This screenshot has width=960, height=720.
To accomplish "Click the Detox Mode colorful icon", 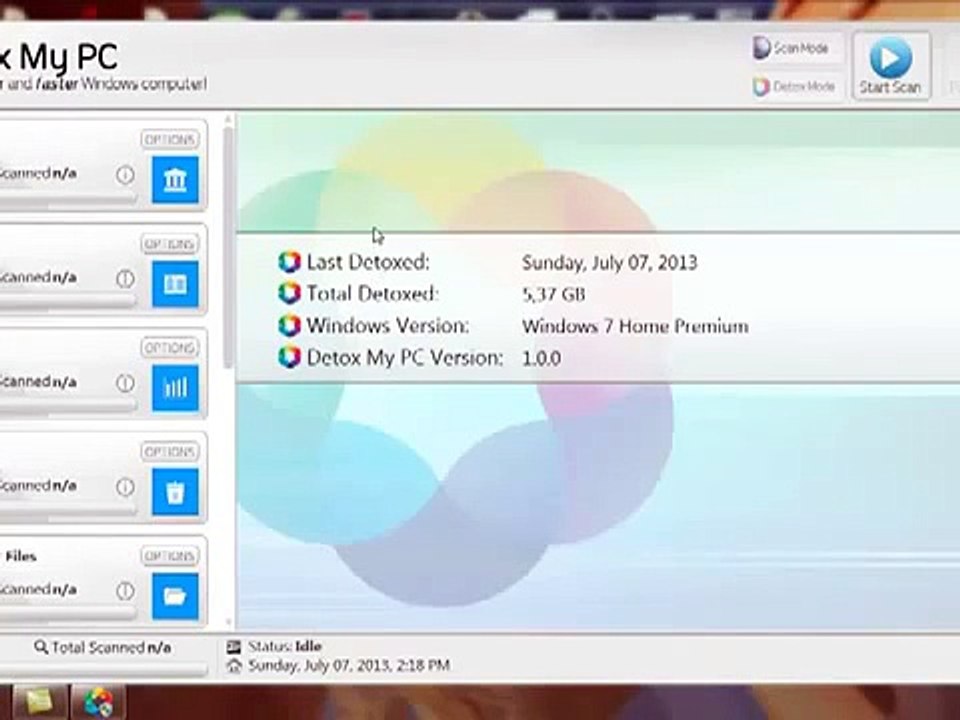I will [x=761, y=87].
